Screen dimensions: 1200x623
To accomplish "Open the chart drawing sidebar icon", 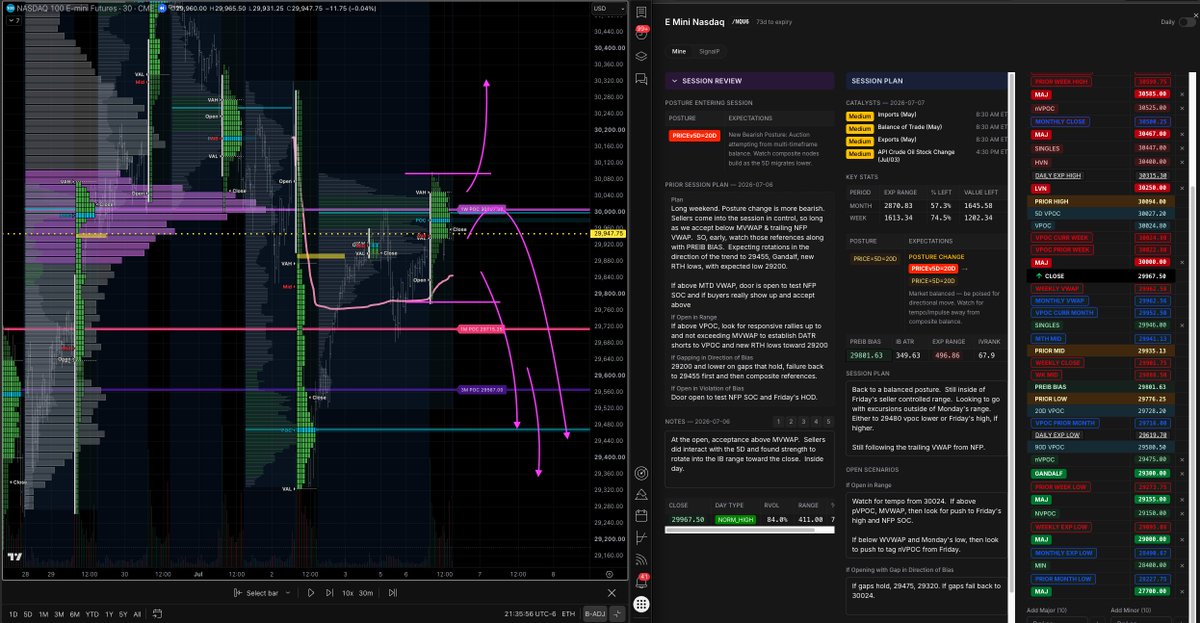I will [x=641, y=538].
